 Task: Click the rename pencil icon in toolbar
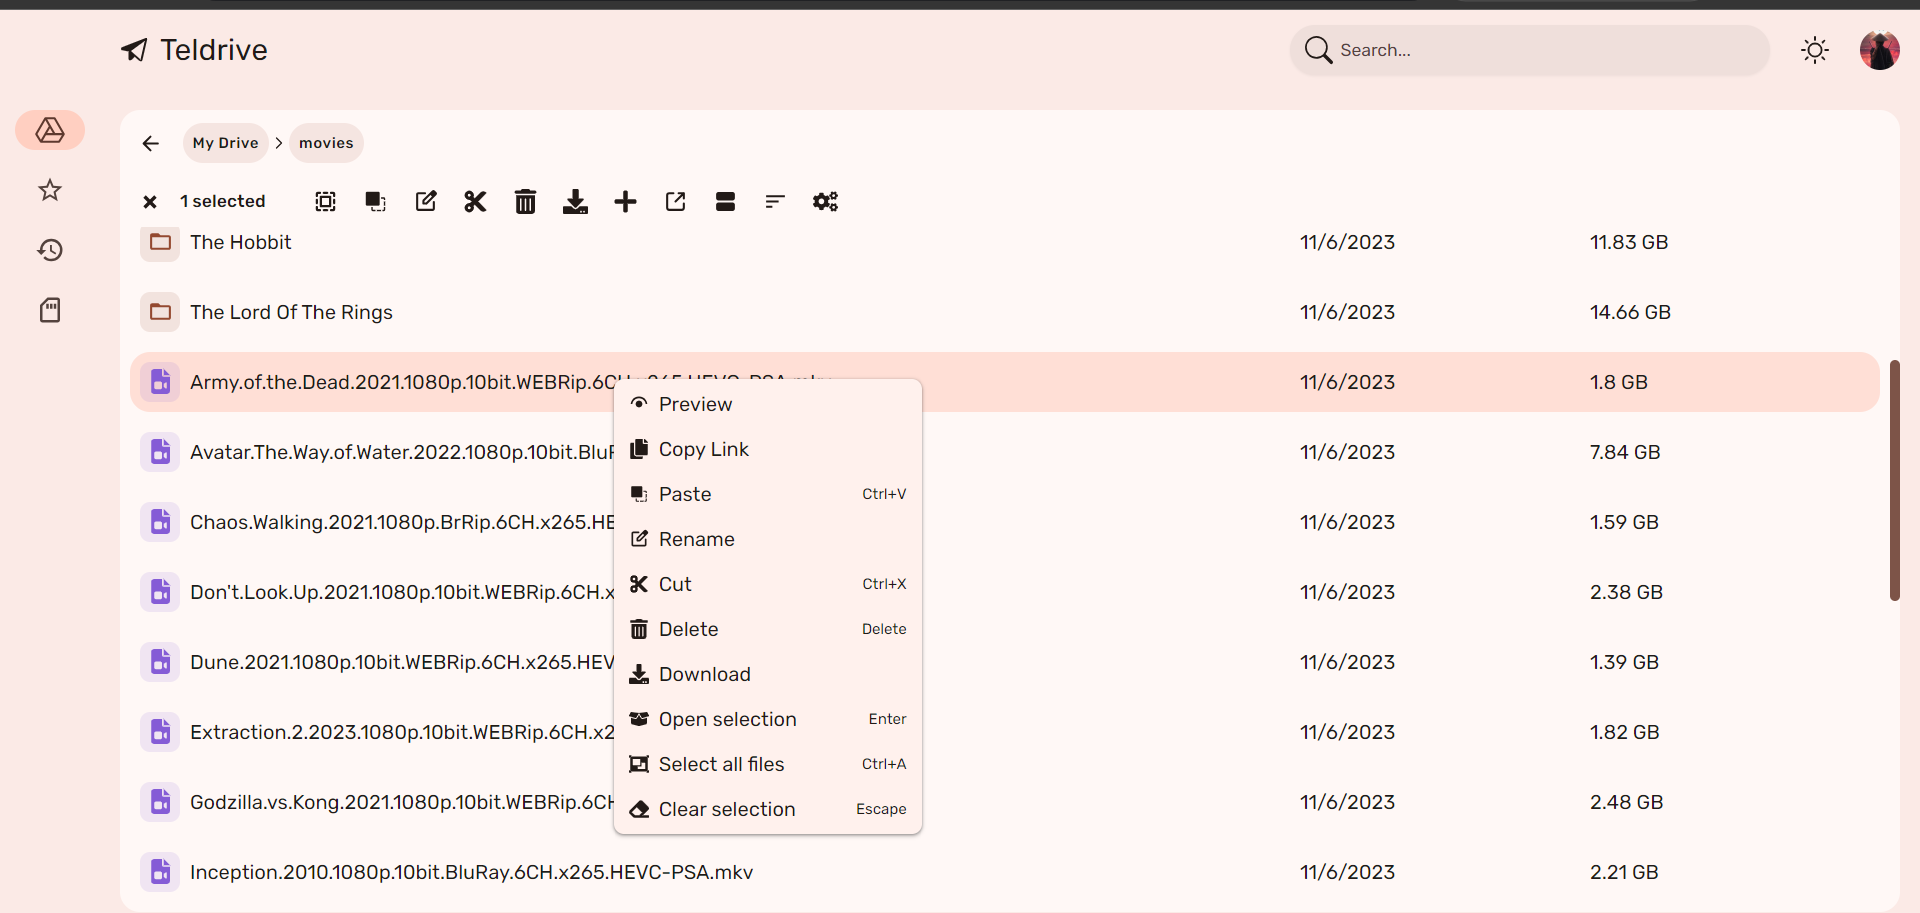point(425,202)
